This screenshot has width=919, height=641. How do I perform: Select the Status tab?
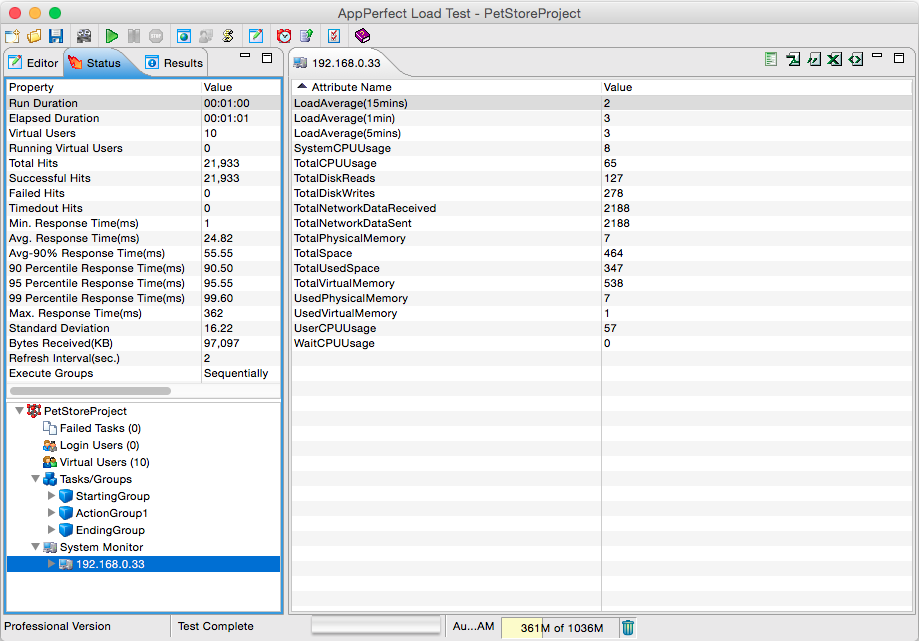click(x=95, y=63)
